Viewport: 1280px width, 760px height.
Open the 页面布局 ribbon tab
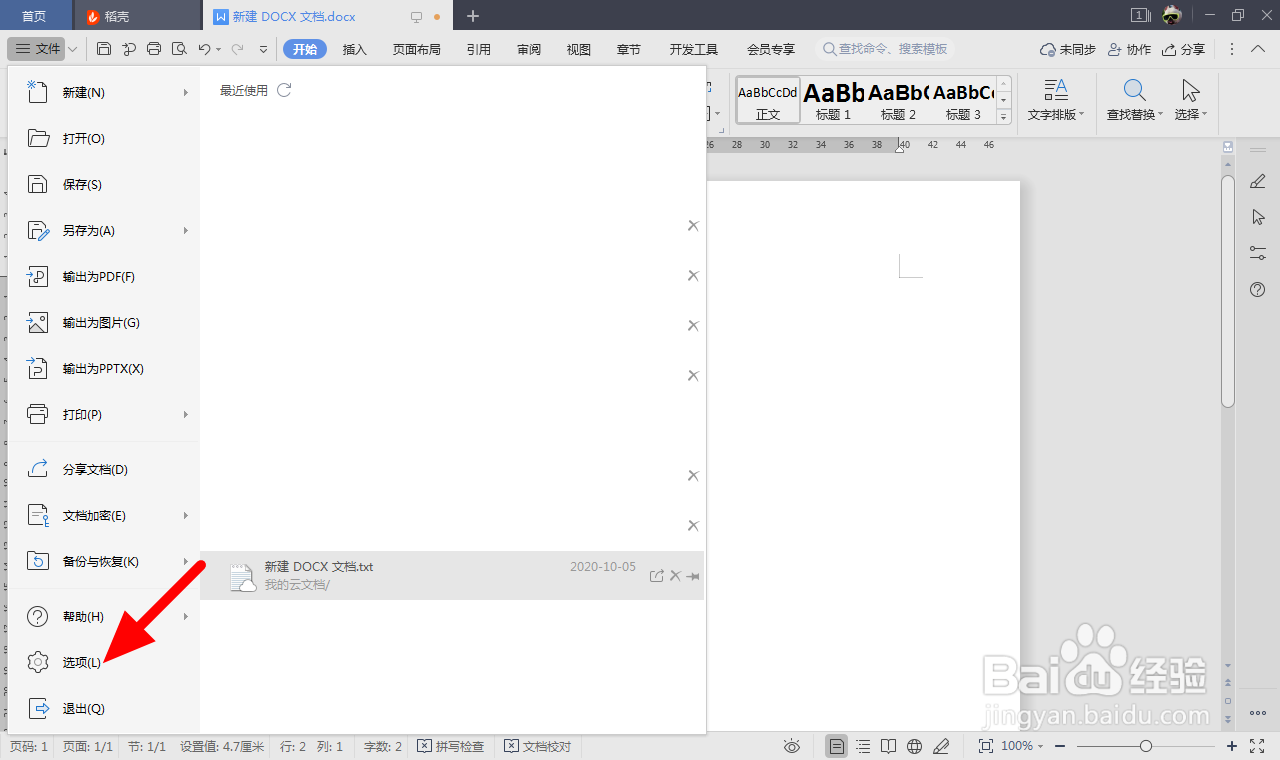416,49
